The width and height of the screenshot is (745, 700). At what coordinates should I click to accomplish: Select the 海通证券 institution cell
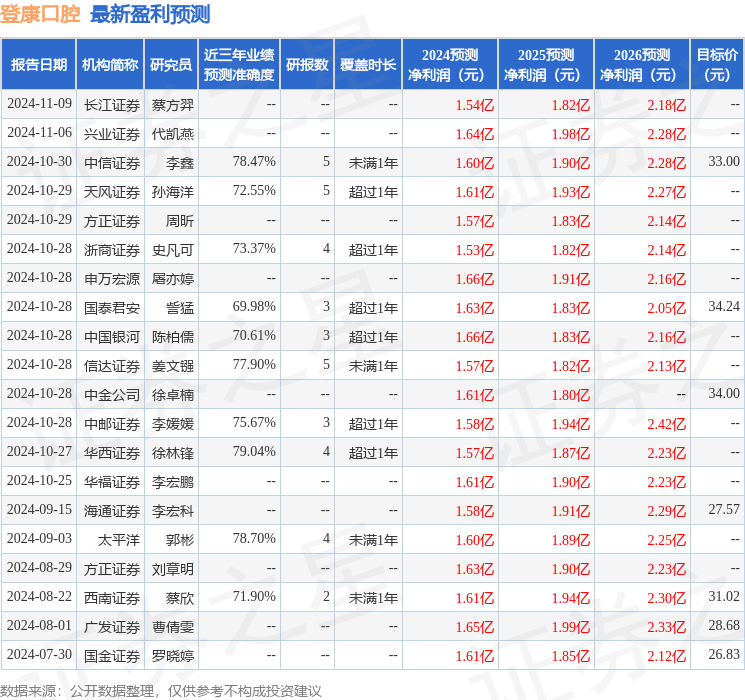pos(112,511)
